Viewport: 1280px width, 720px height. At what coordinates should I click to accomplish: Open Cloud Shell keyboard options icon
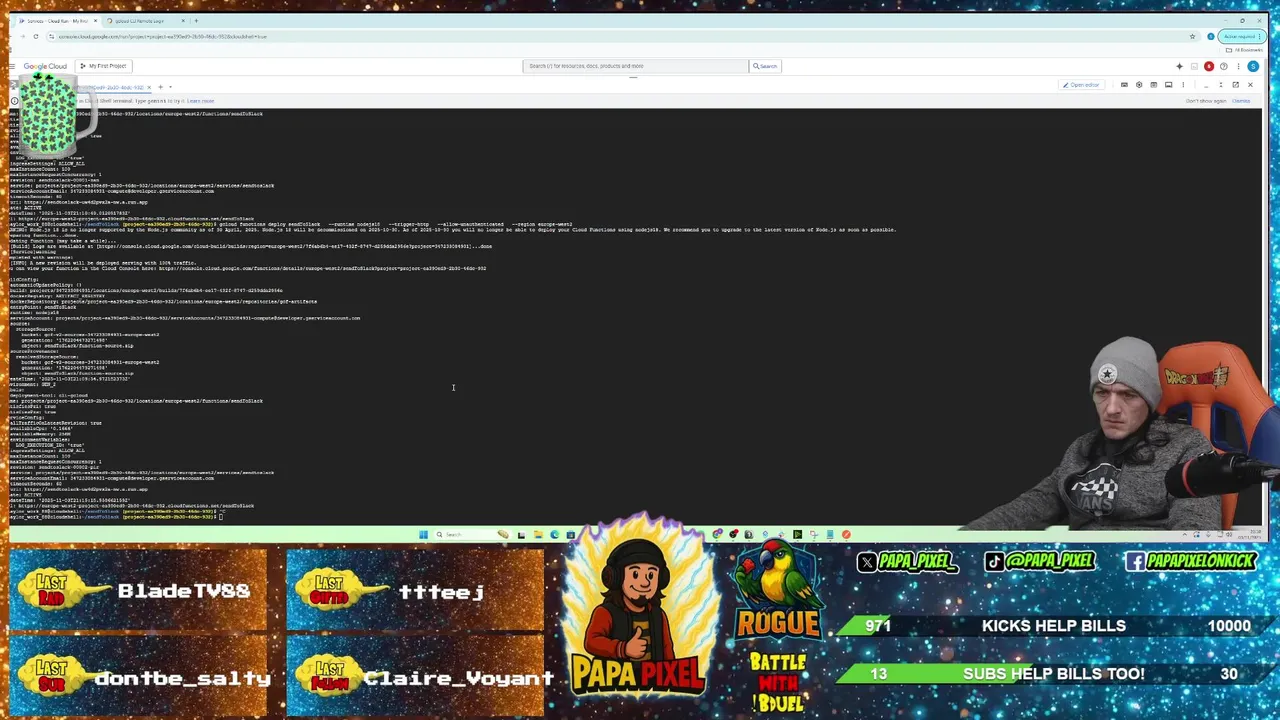click(x=1124, y=85)
